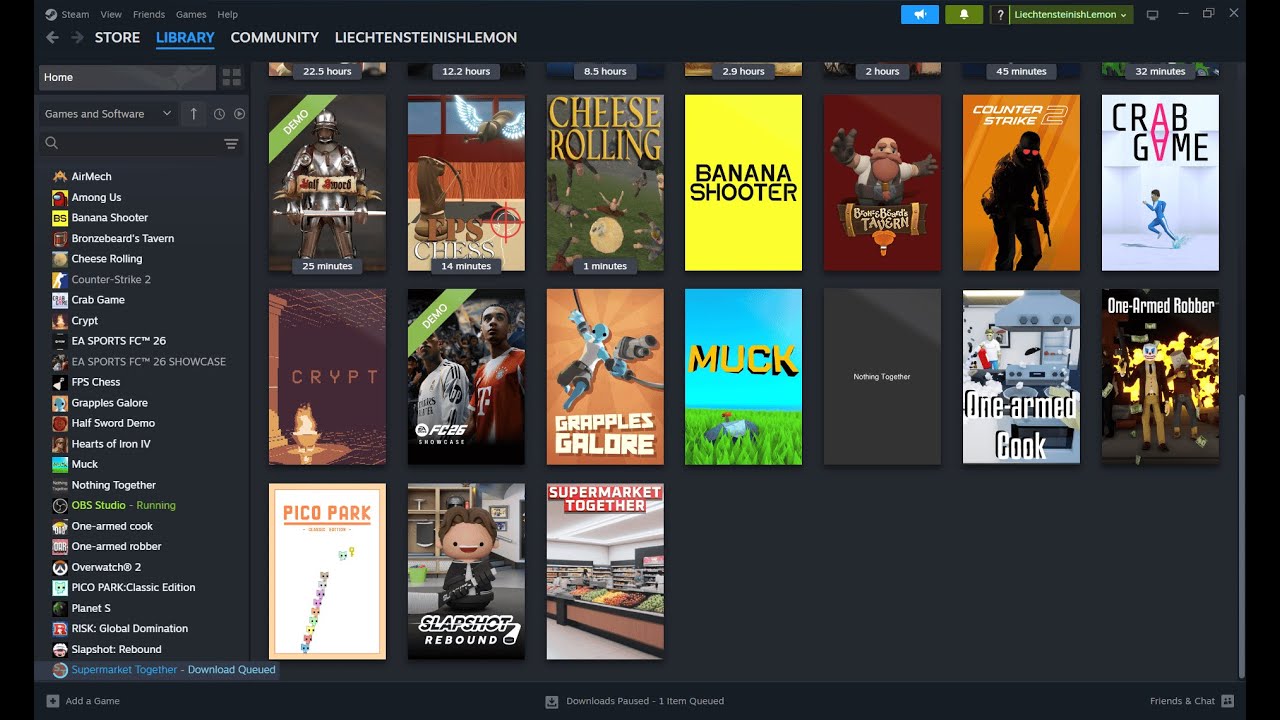This screenshot has width=1280, height=720.
Task: Open the Friends menu
Action: tap(149, 14)
